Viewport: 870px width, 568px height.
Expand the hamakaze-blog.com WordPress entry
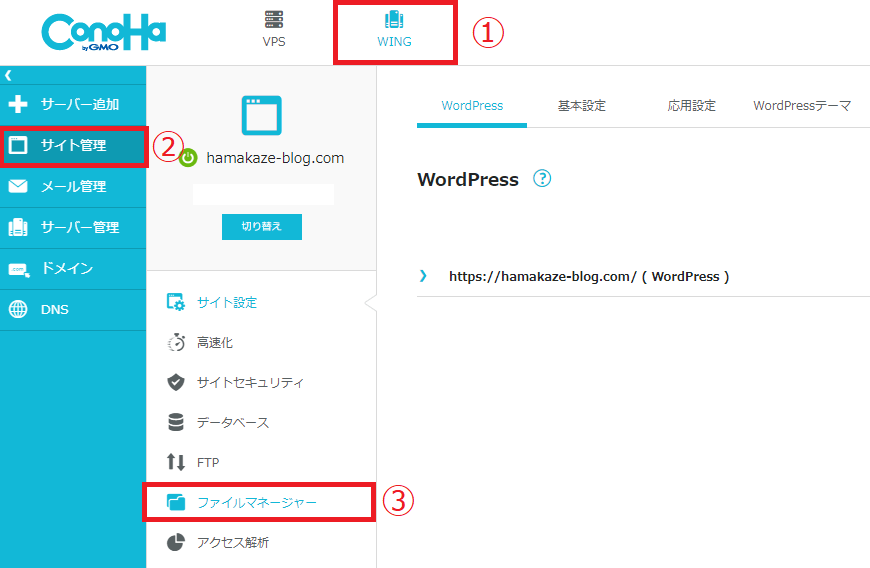coord(423,276)
